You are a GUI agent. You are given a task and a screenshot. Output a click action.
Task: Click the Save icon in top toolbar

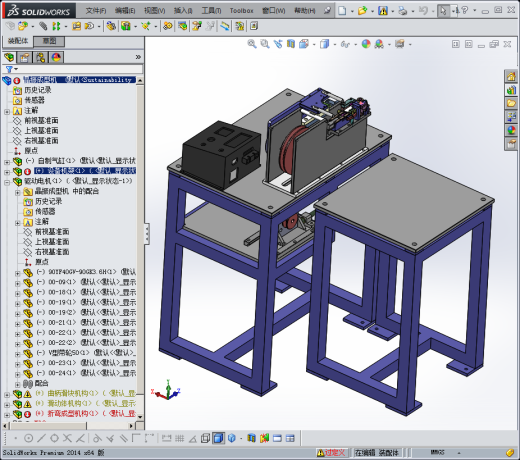pyautogui.click(x=383, y=11)
